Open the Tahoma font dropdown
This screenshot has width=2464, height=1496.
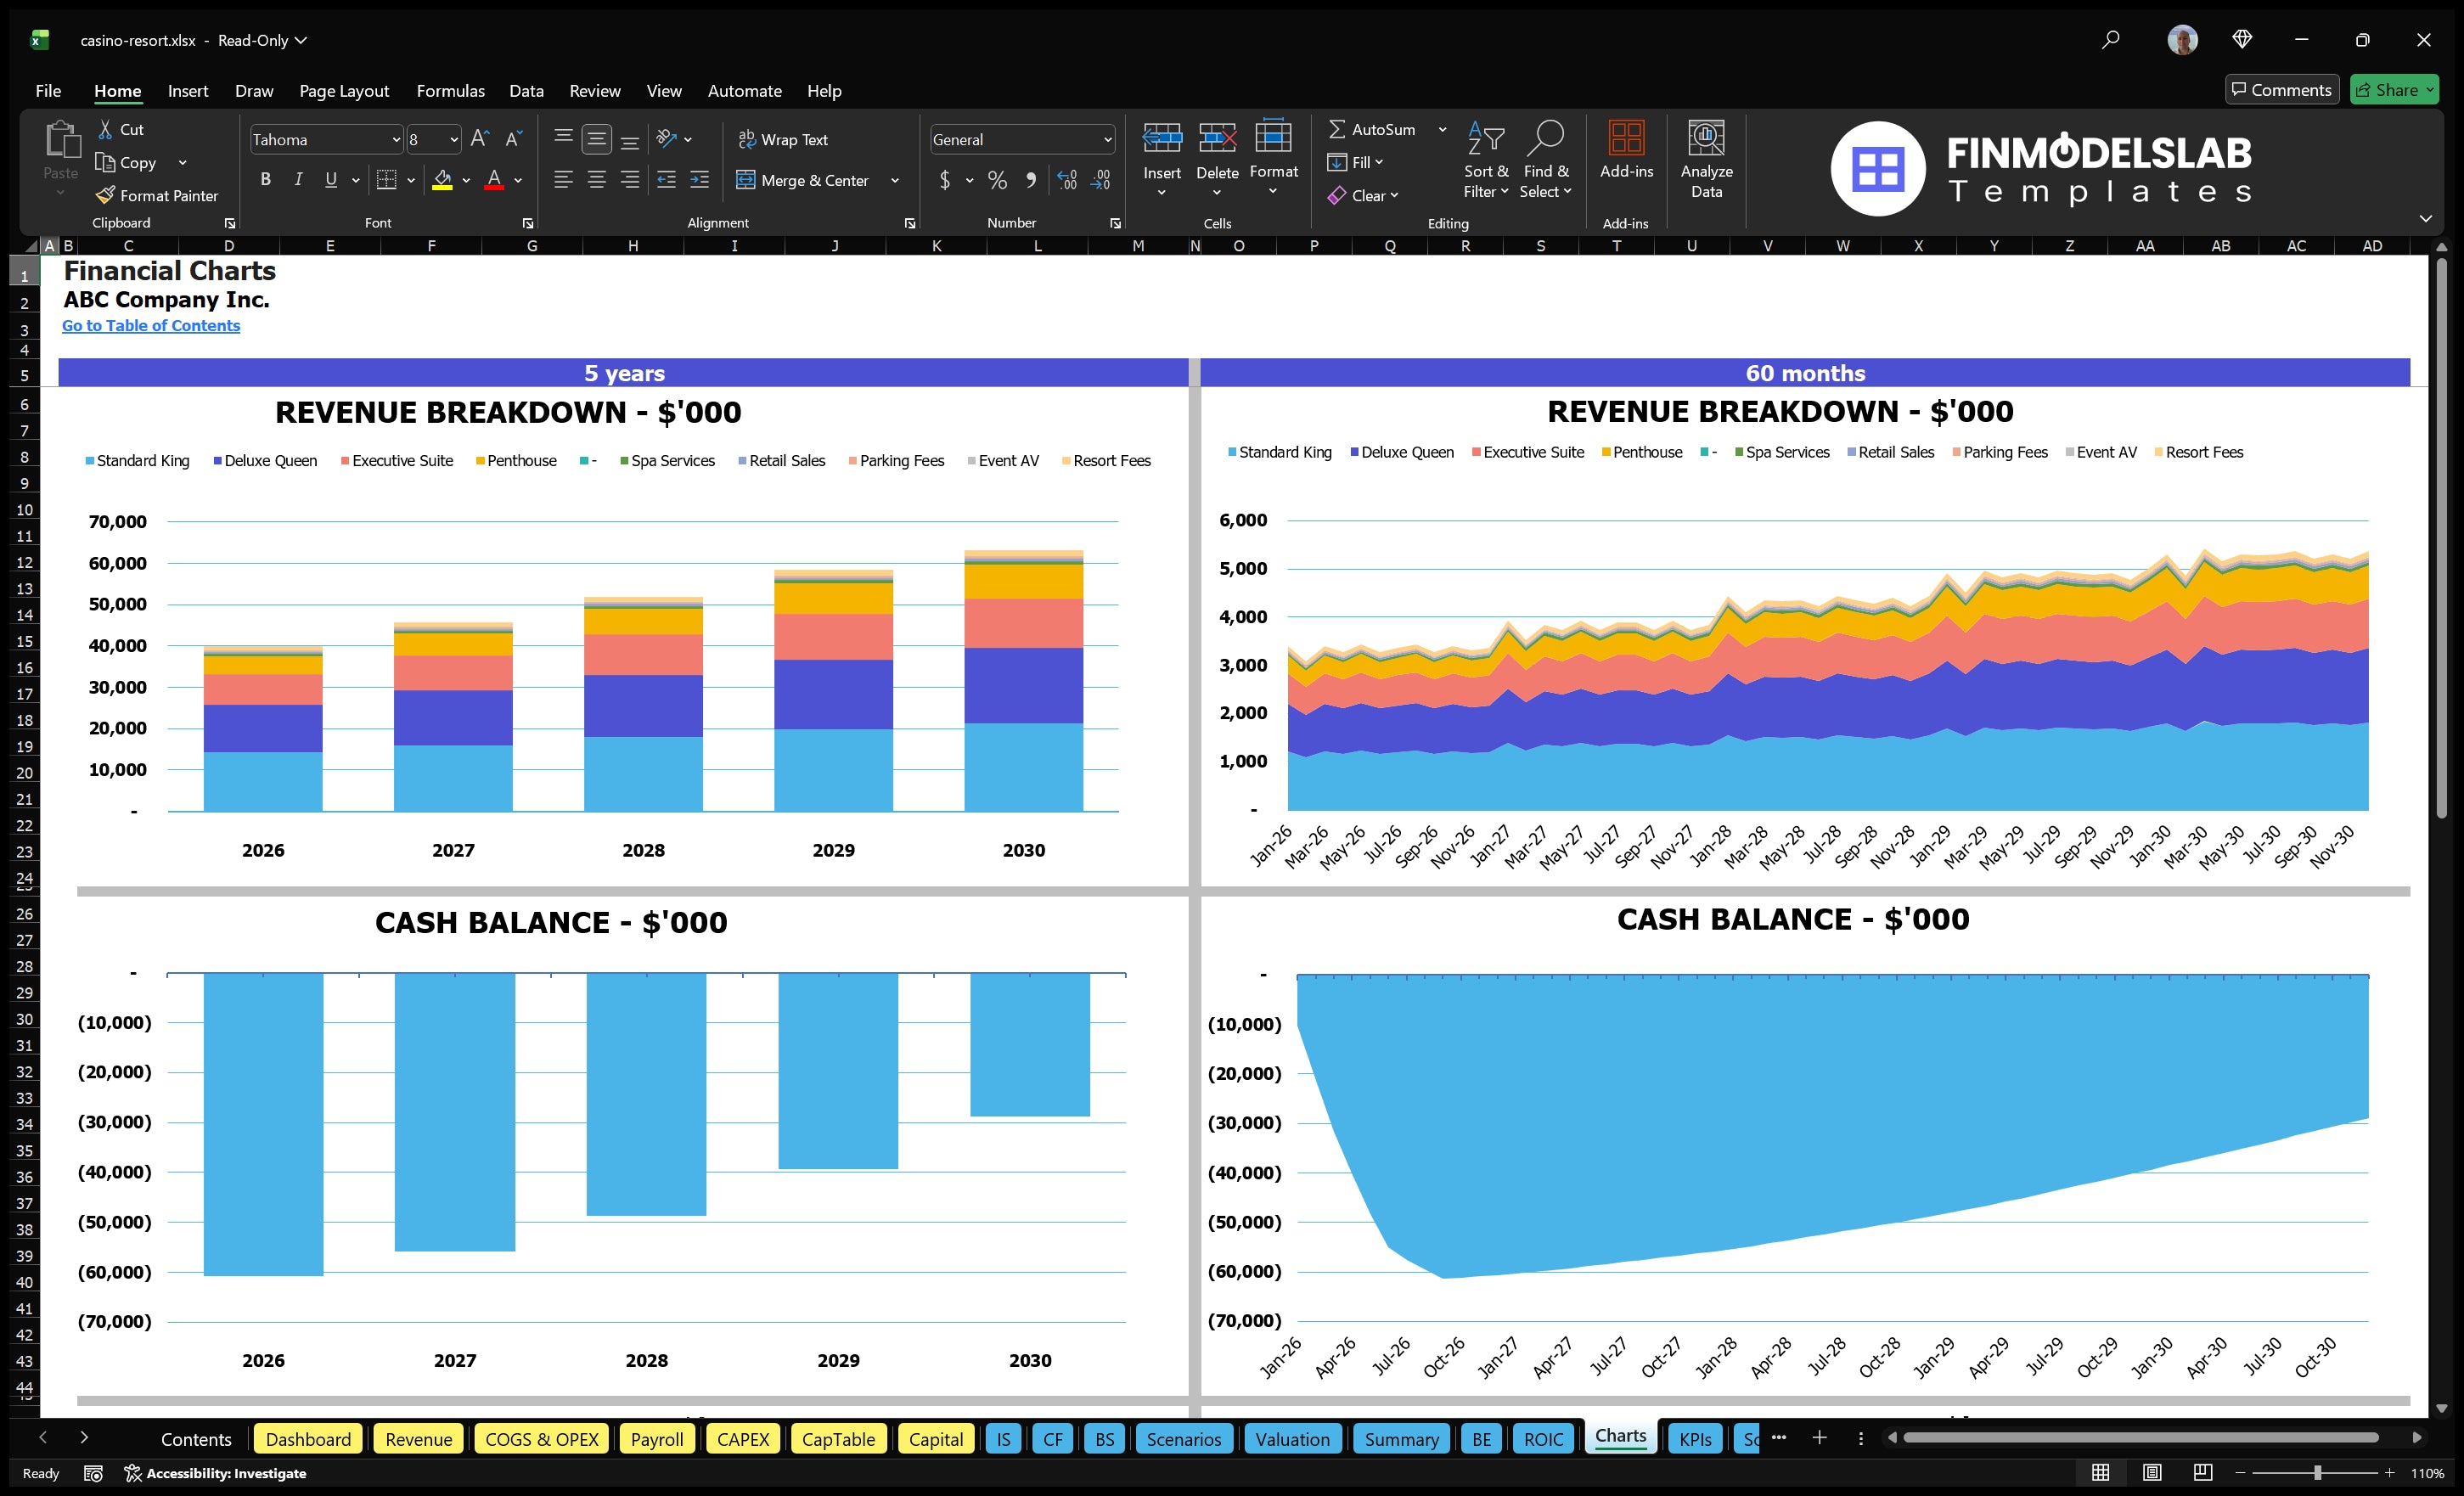coord(396,139)
